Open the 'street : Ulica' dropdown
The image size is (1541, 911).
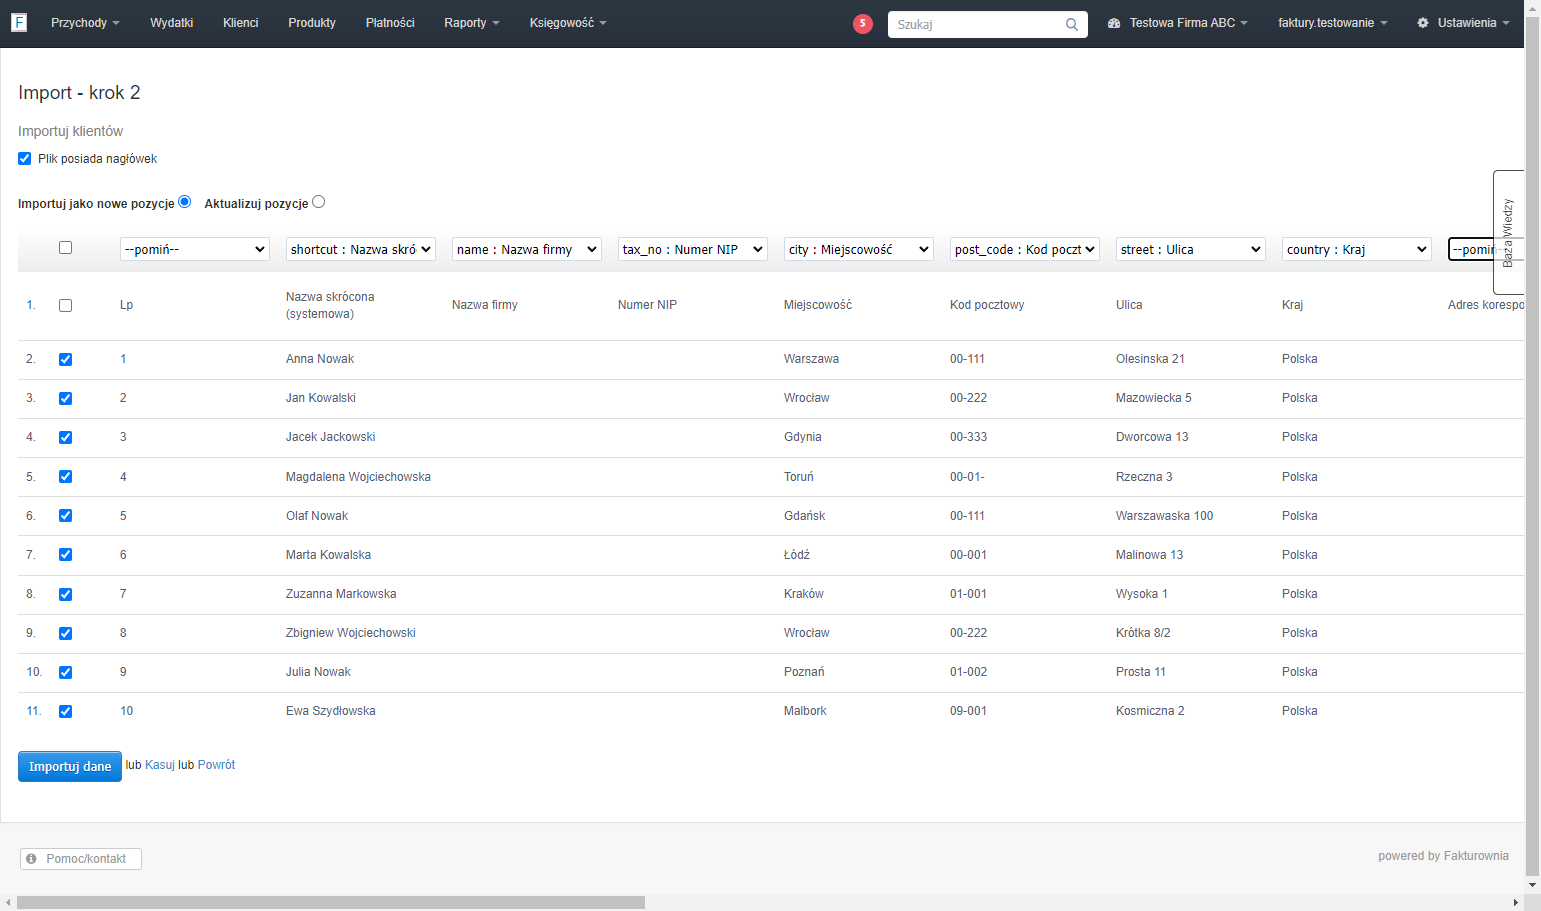(1191, 249)
